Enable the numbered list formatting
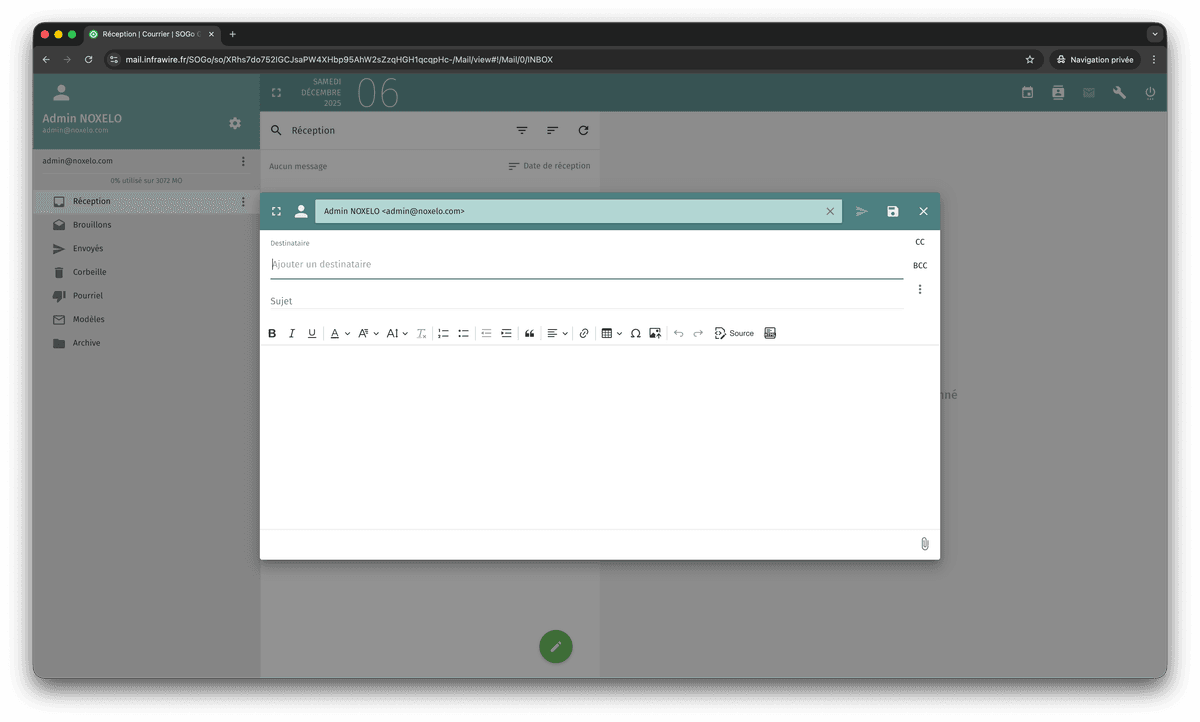This screenshot has width=1200, height=722. click(x=443, y=333)
